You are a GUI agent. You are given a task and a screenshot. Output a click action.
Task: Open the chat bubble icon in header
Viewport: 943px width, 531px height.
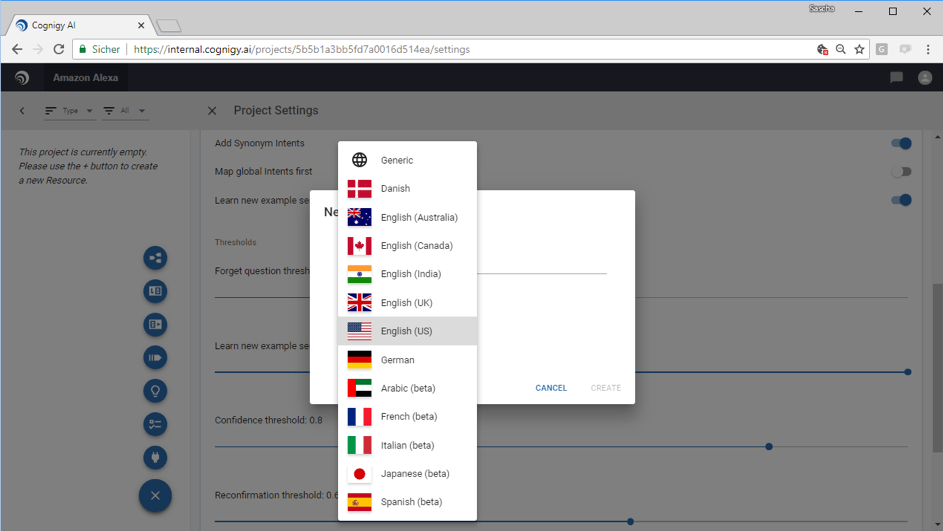[896, 78]
